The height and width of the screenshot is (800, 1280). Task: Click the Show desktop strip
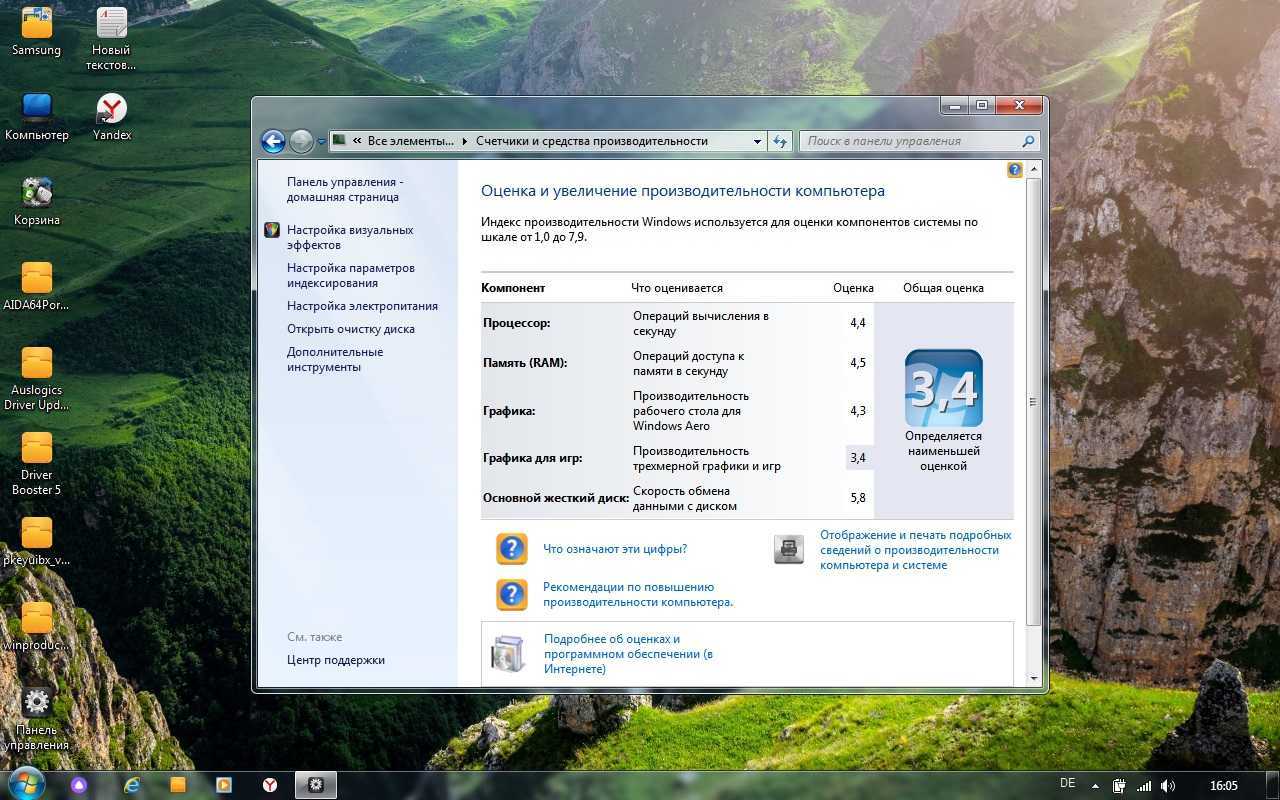pyautogui.click(x=1273, y=785)
